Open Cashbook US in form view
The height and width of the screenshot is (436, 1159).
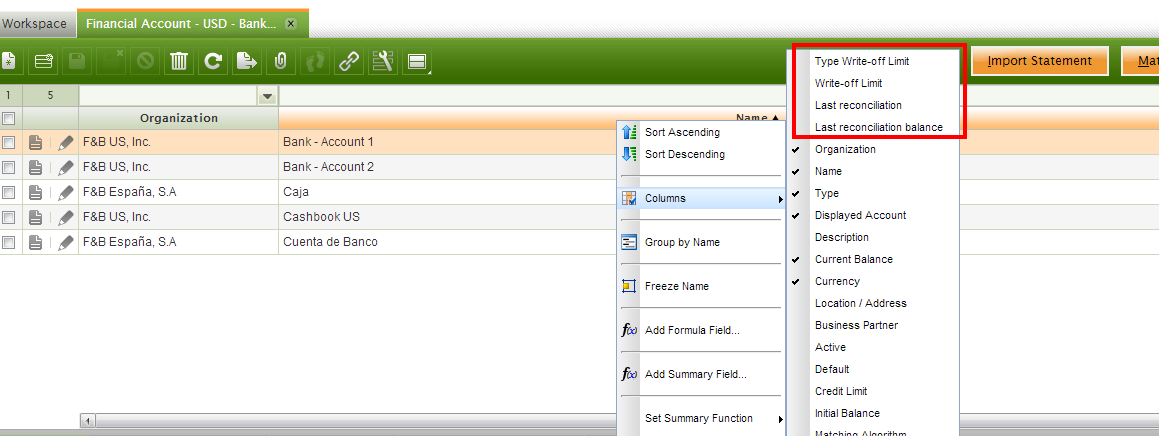tap(35, 217)
